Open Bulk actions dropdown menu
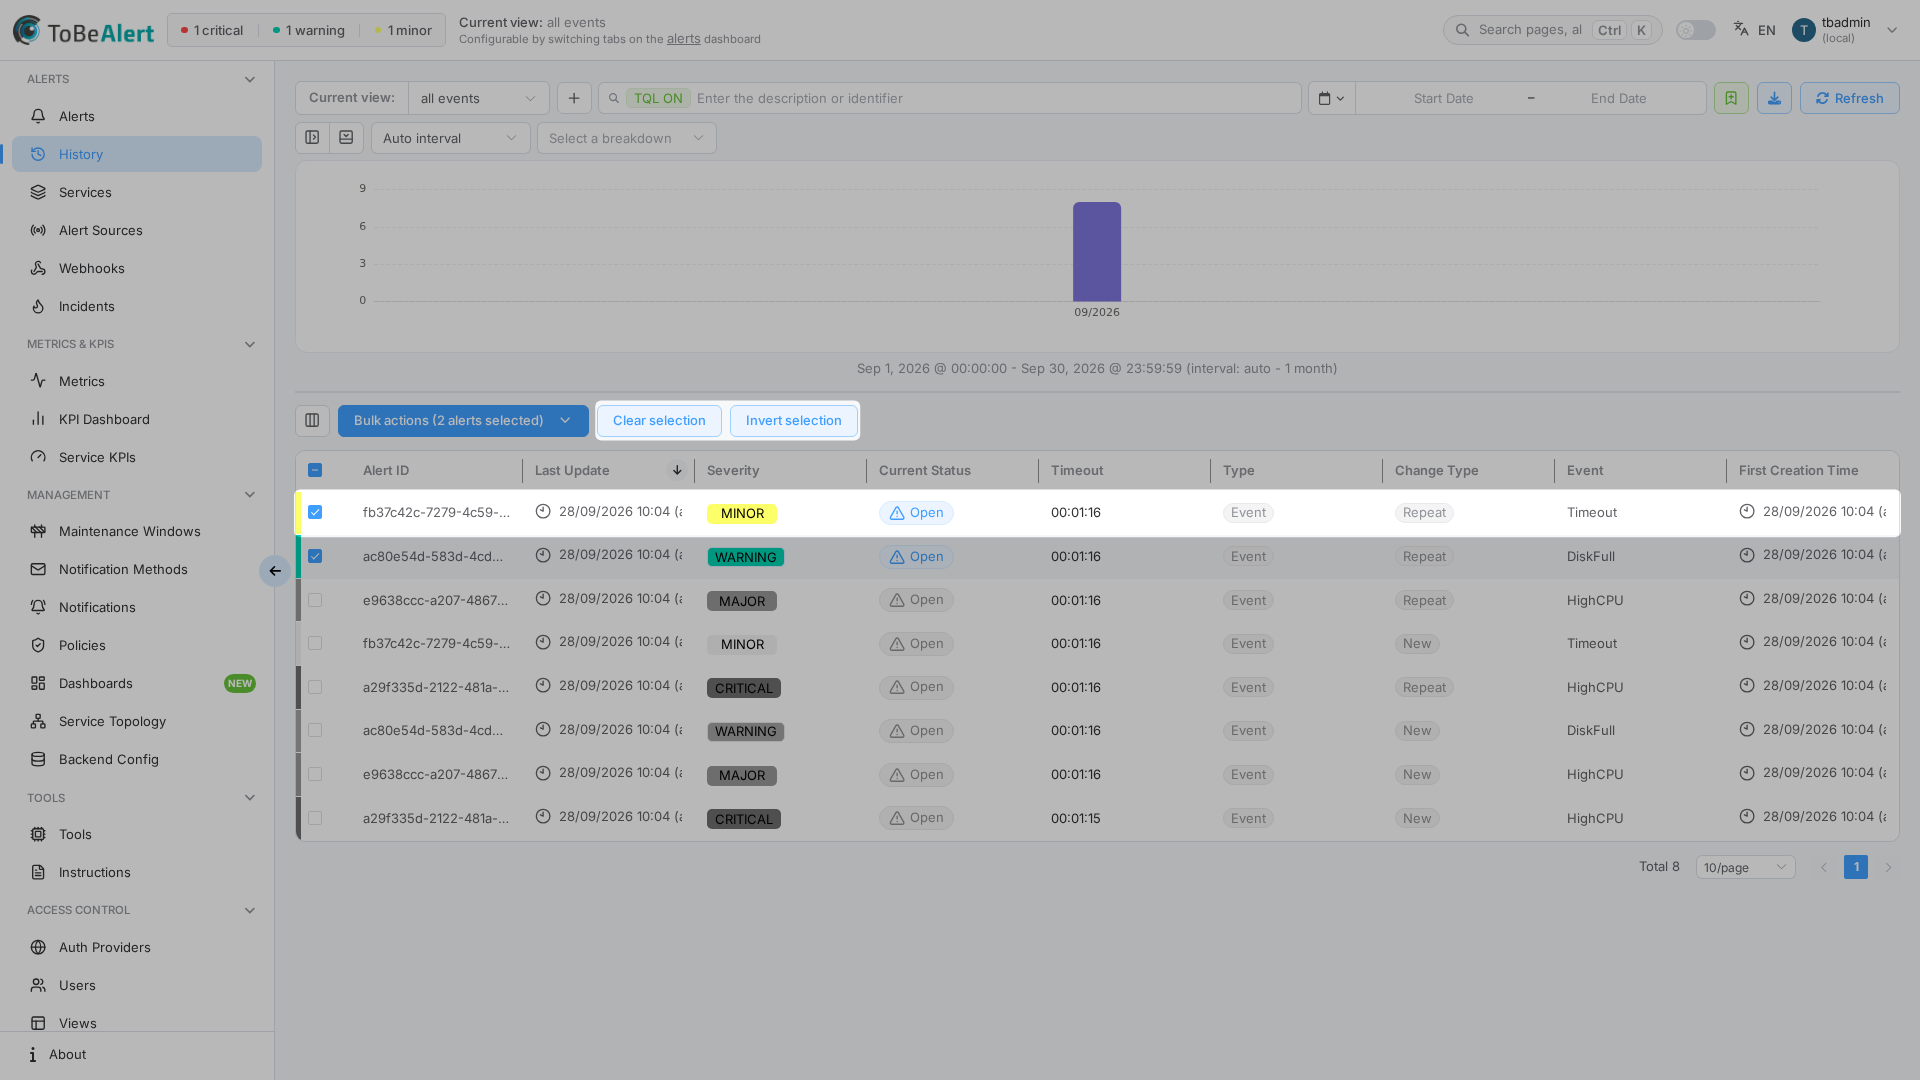1920x1080 pixels. click(x=463, y=421)
